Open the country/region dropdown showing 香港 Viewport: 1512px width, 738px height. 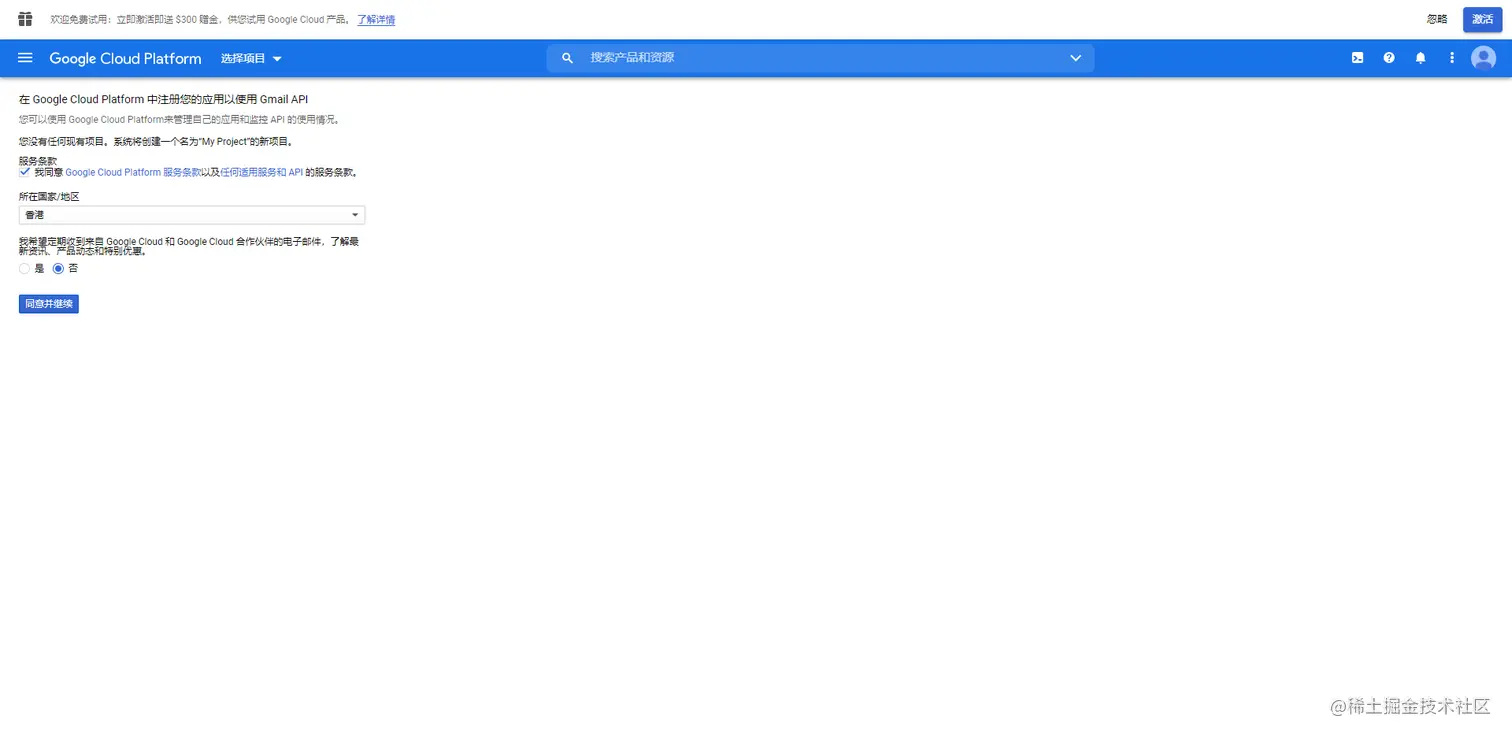(192, 215)
